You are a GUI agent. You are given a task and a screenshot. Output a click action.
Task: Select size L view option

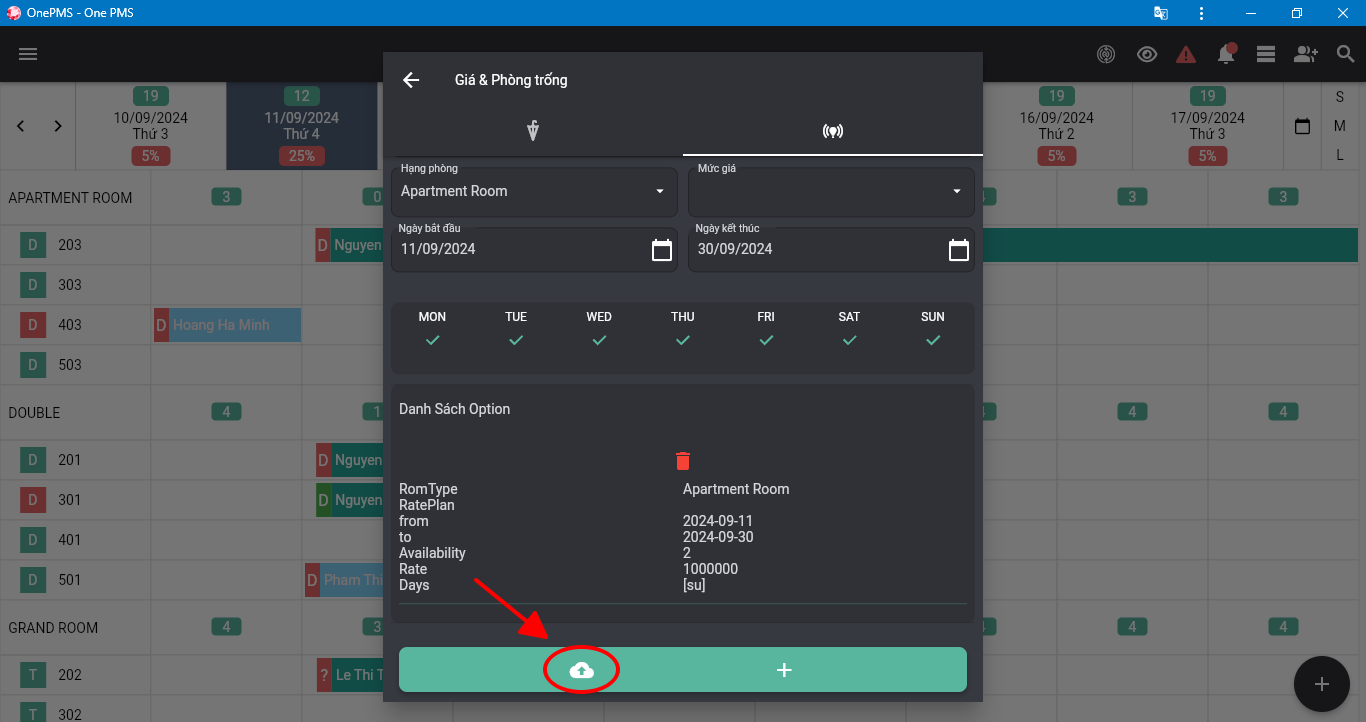[x=1340, y=155]
